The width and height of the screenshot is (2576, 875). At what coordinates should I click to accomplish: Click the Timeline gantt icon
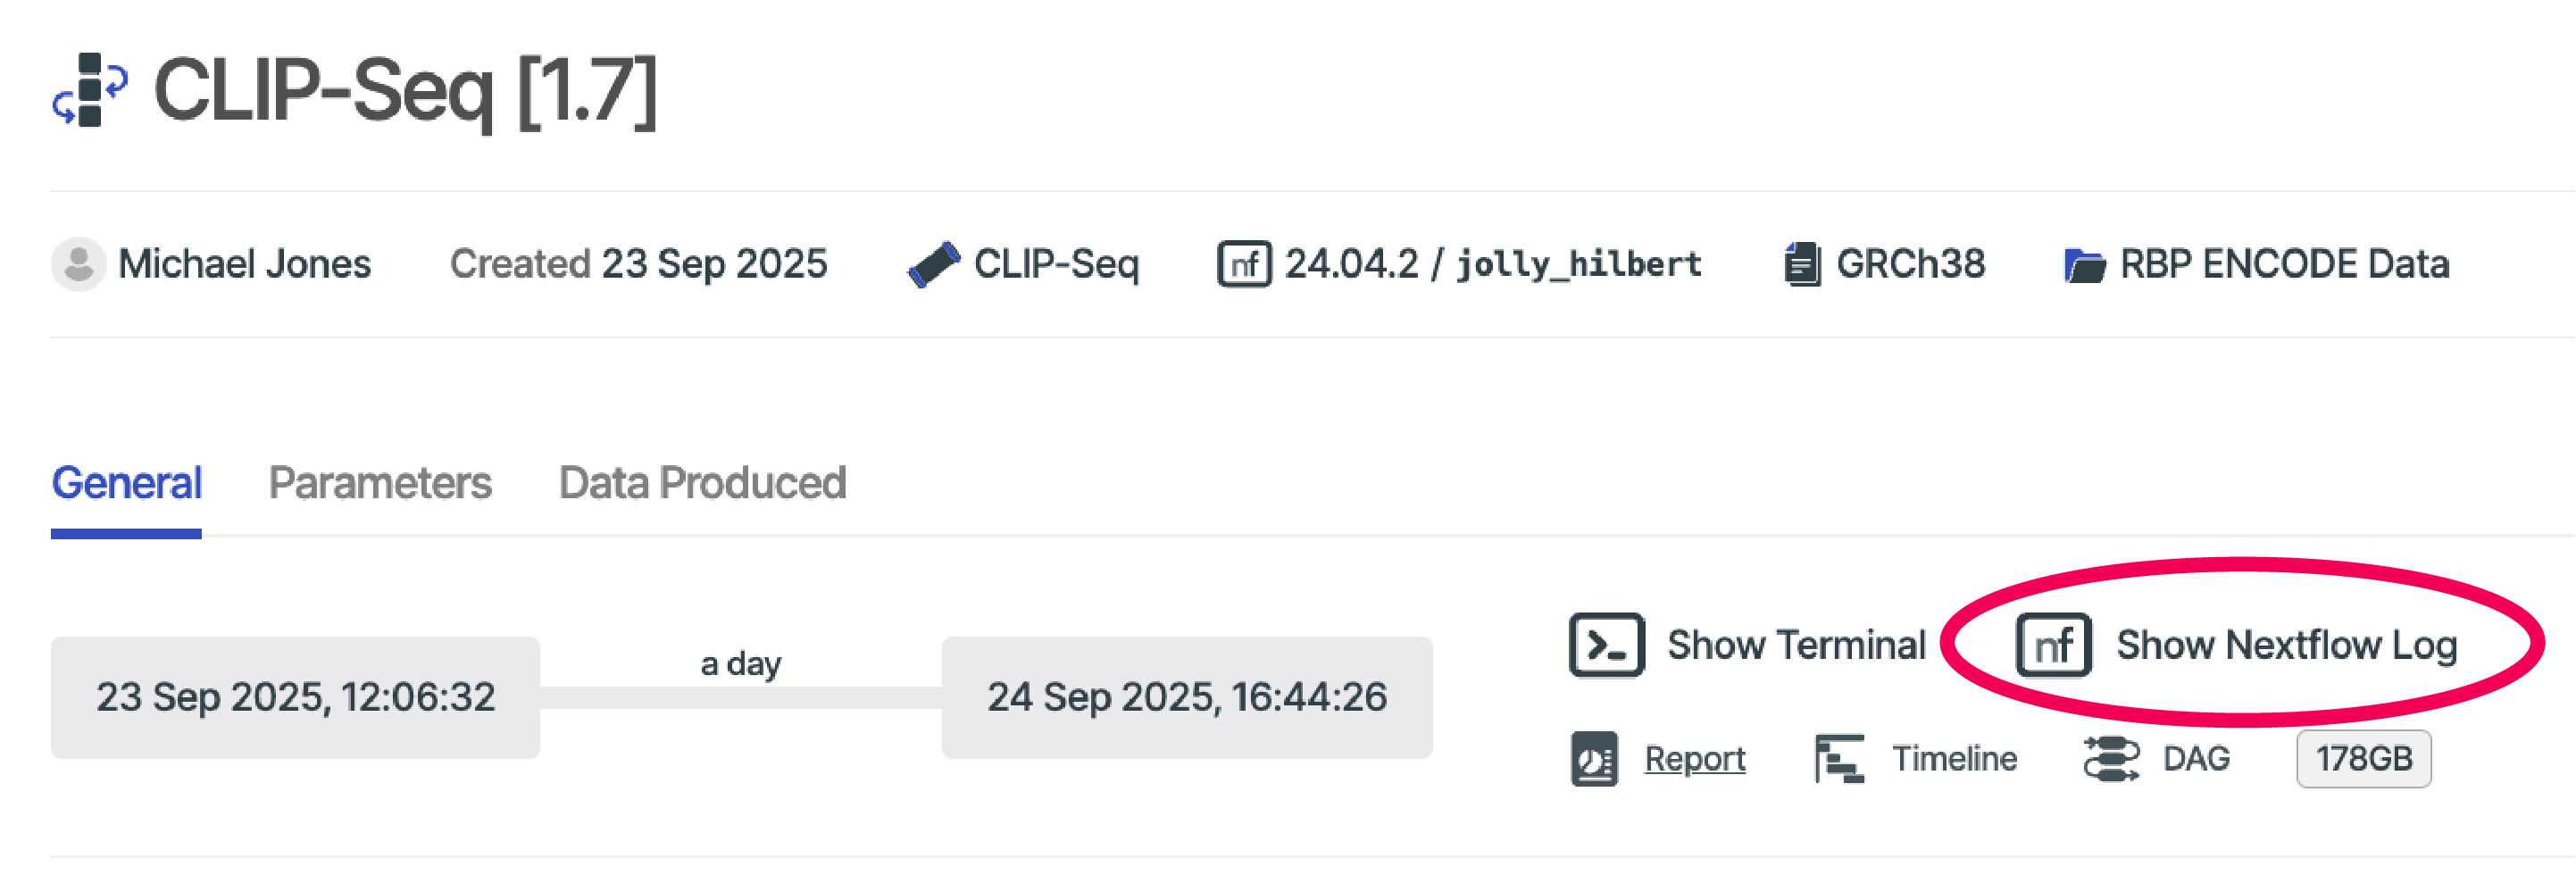1839,759
